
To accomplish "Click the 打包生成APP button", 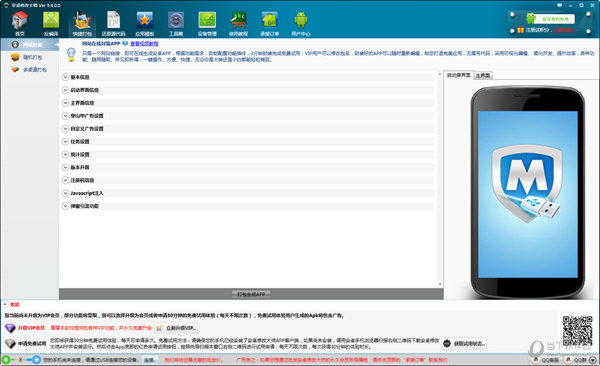I will click(x=251, y=294).
